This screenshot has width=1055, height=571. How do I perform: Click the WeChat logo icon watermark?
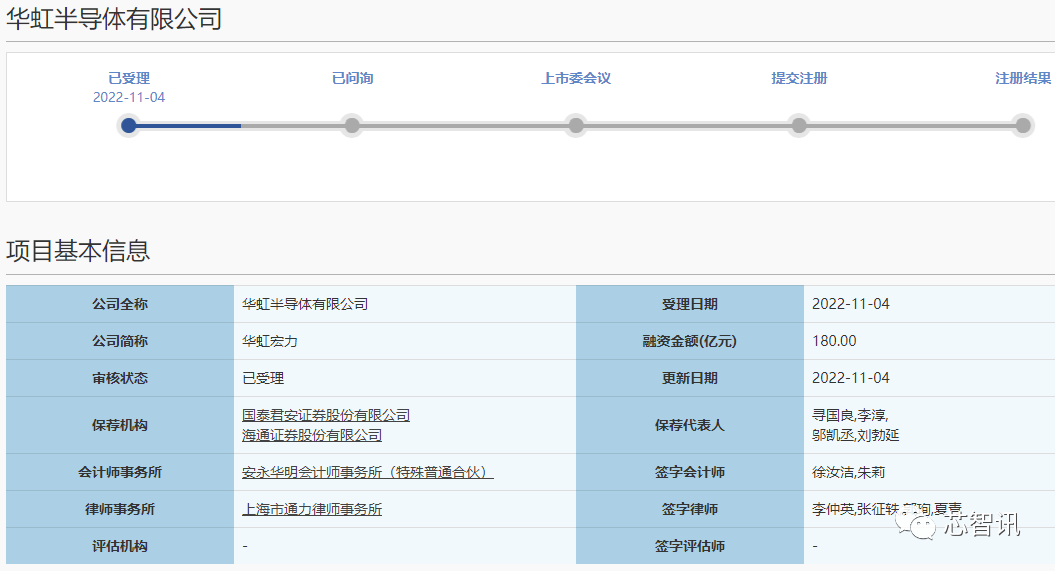tap(916, 523)
